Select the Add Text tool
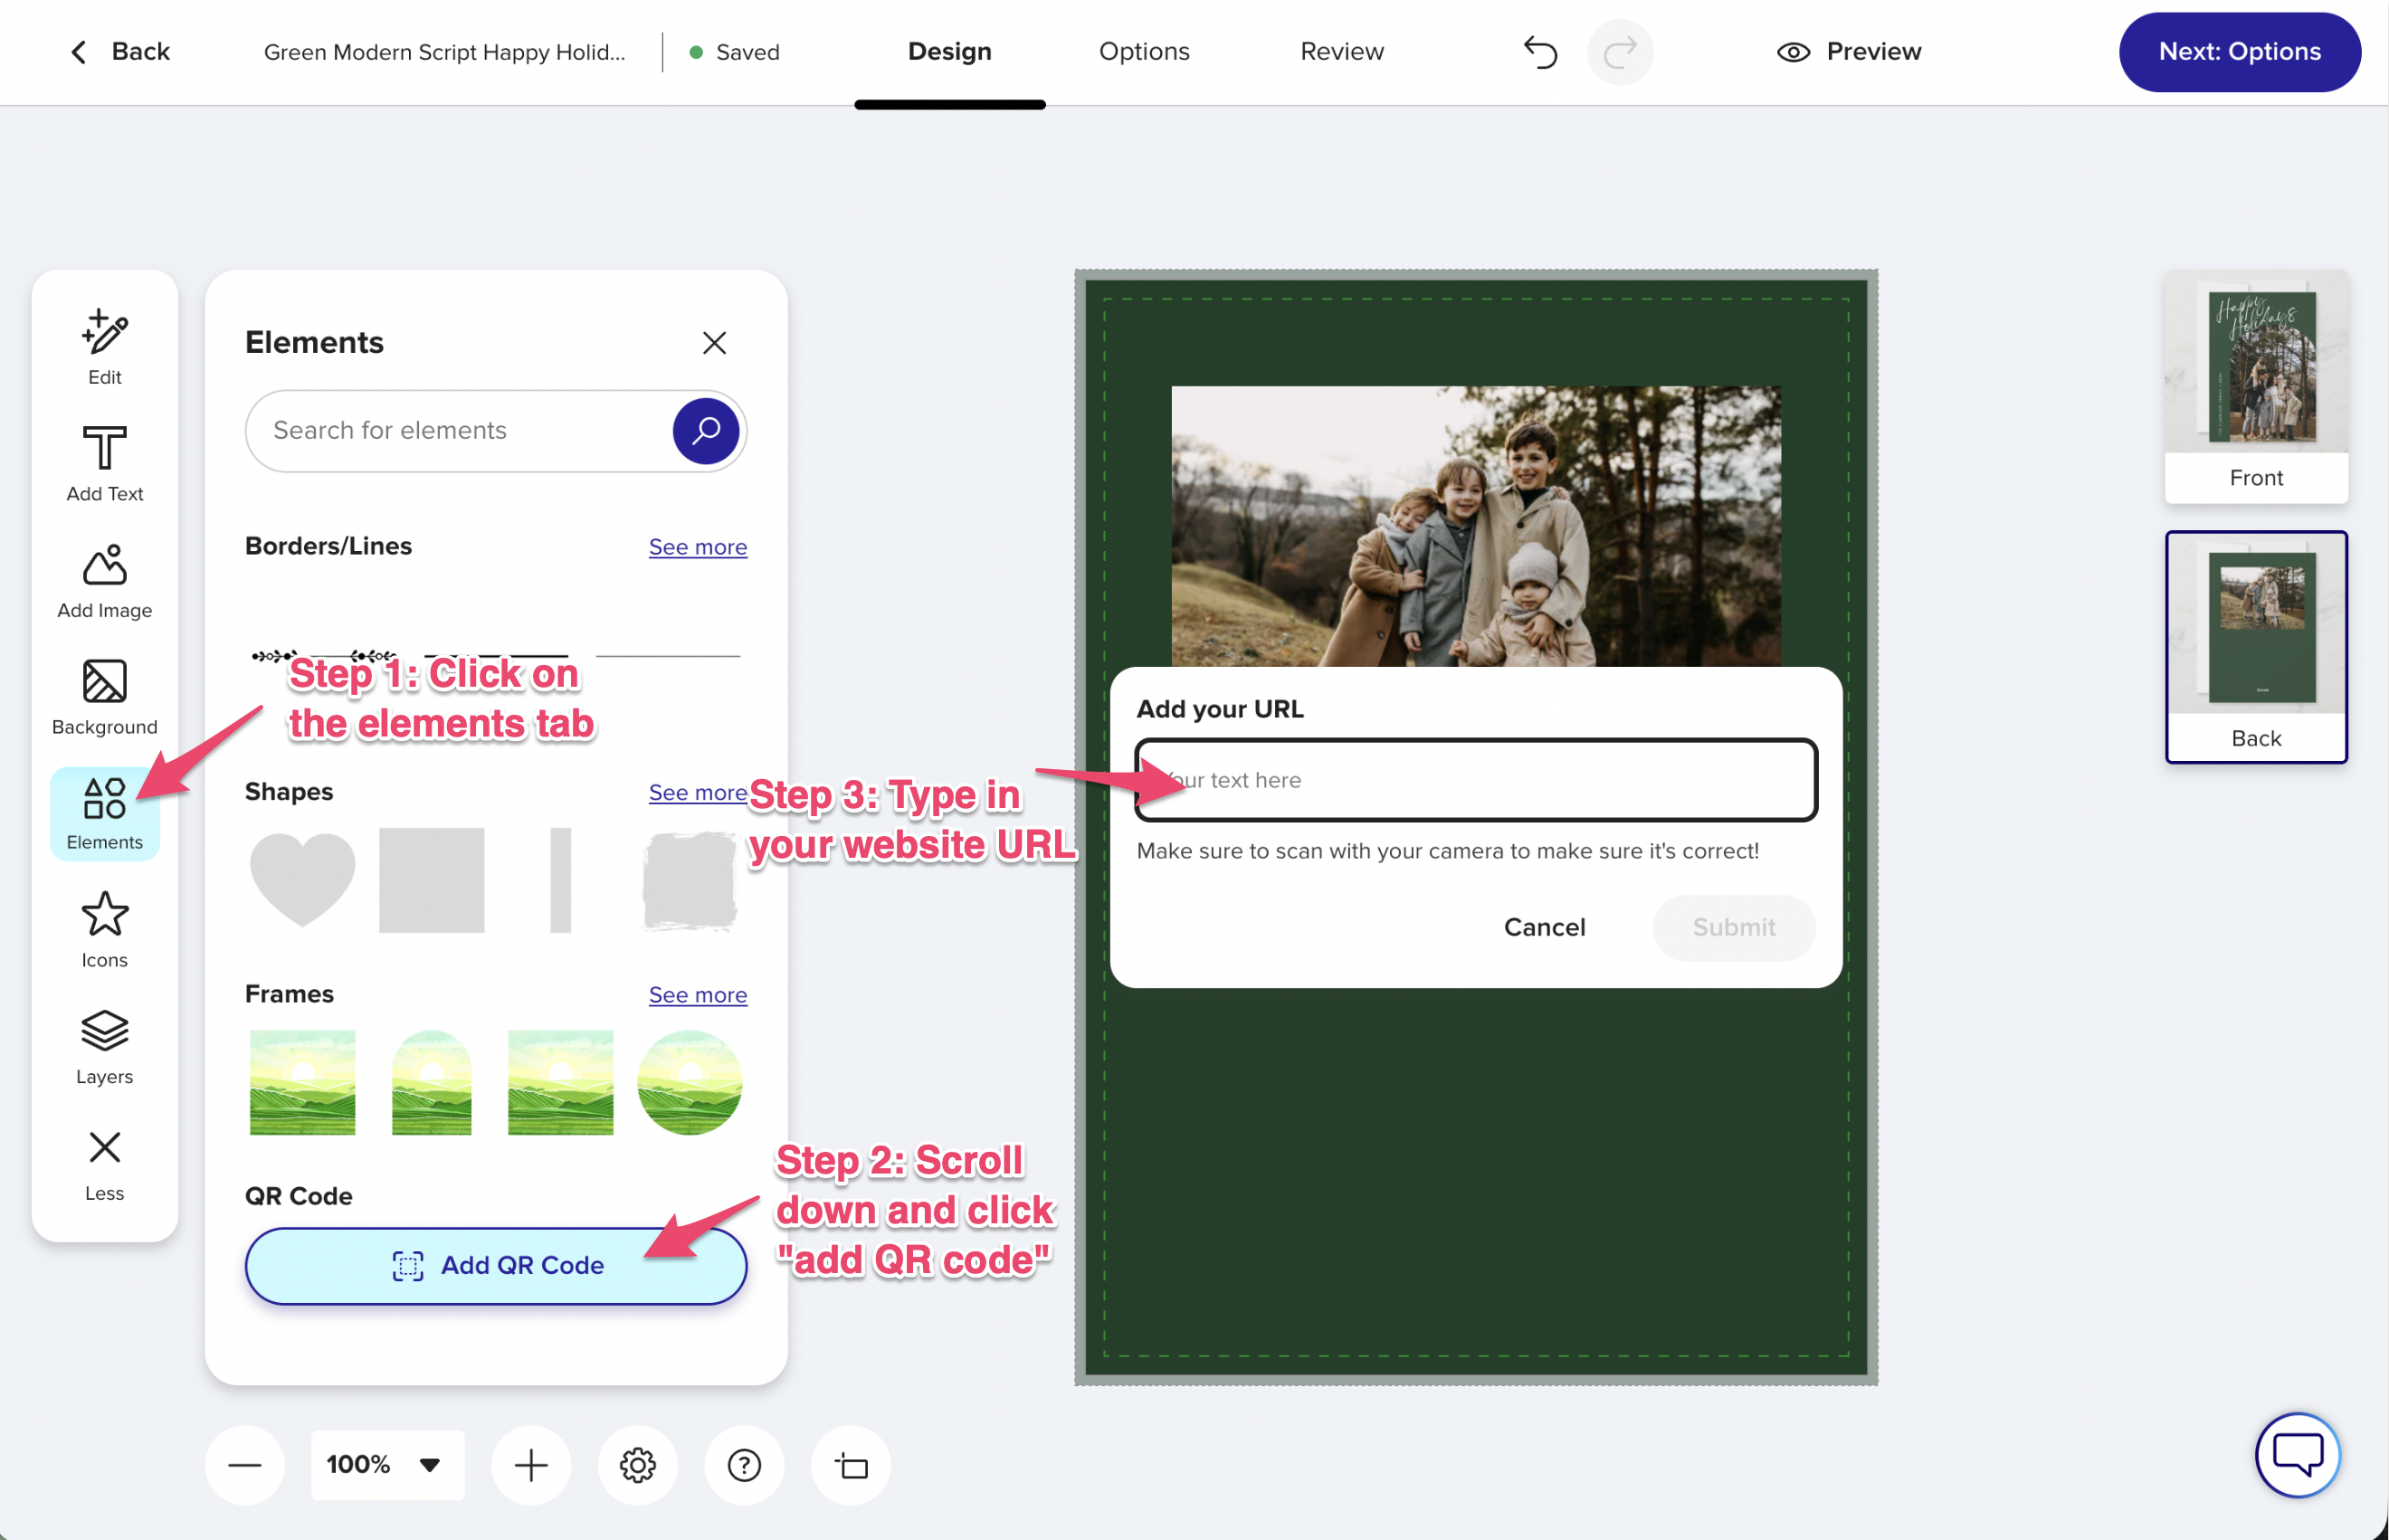The height and width of the screenshot is (1540, 2389). tap(104, 462)
